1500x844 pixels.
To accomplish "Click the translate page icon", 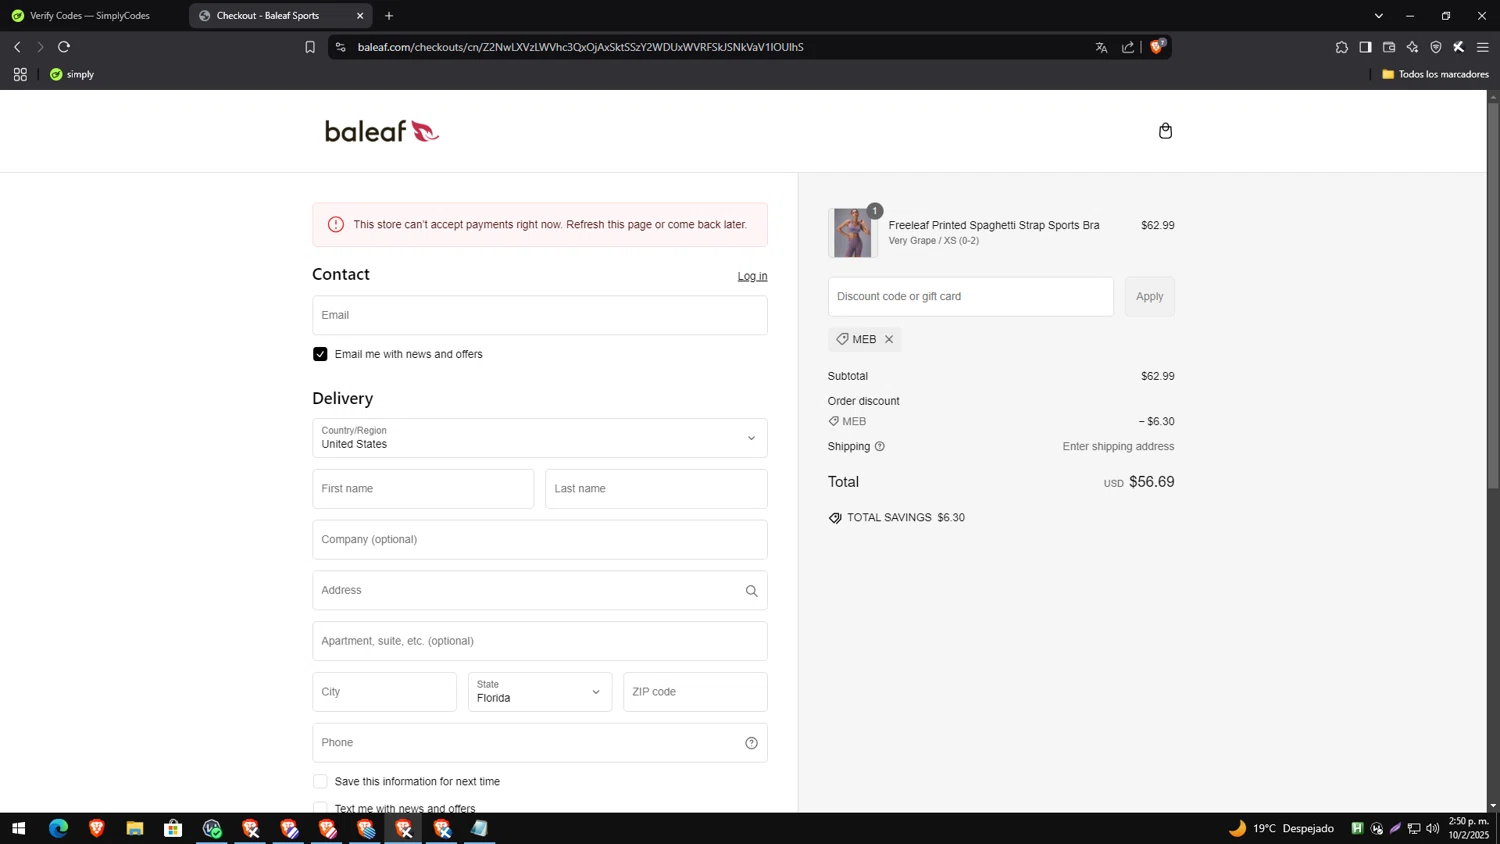I will coord(1101,47).
